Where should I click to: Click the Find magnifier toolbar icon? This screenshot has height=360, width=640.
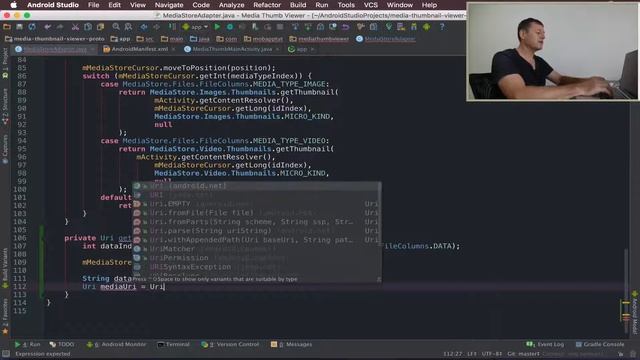(x=116, y=27)
